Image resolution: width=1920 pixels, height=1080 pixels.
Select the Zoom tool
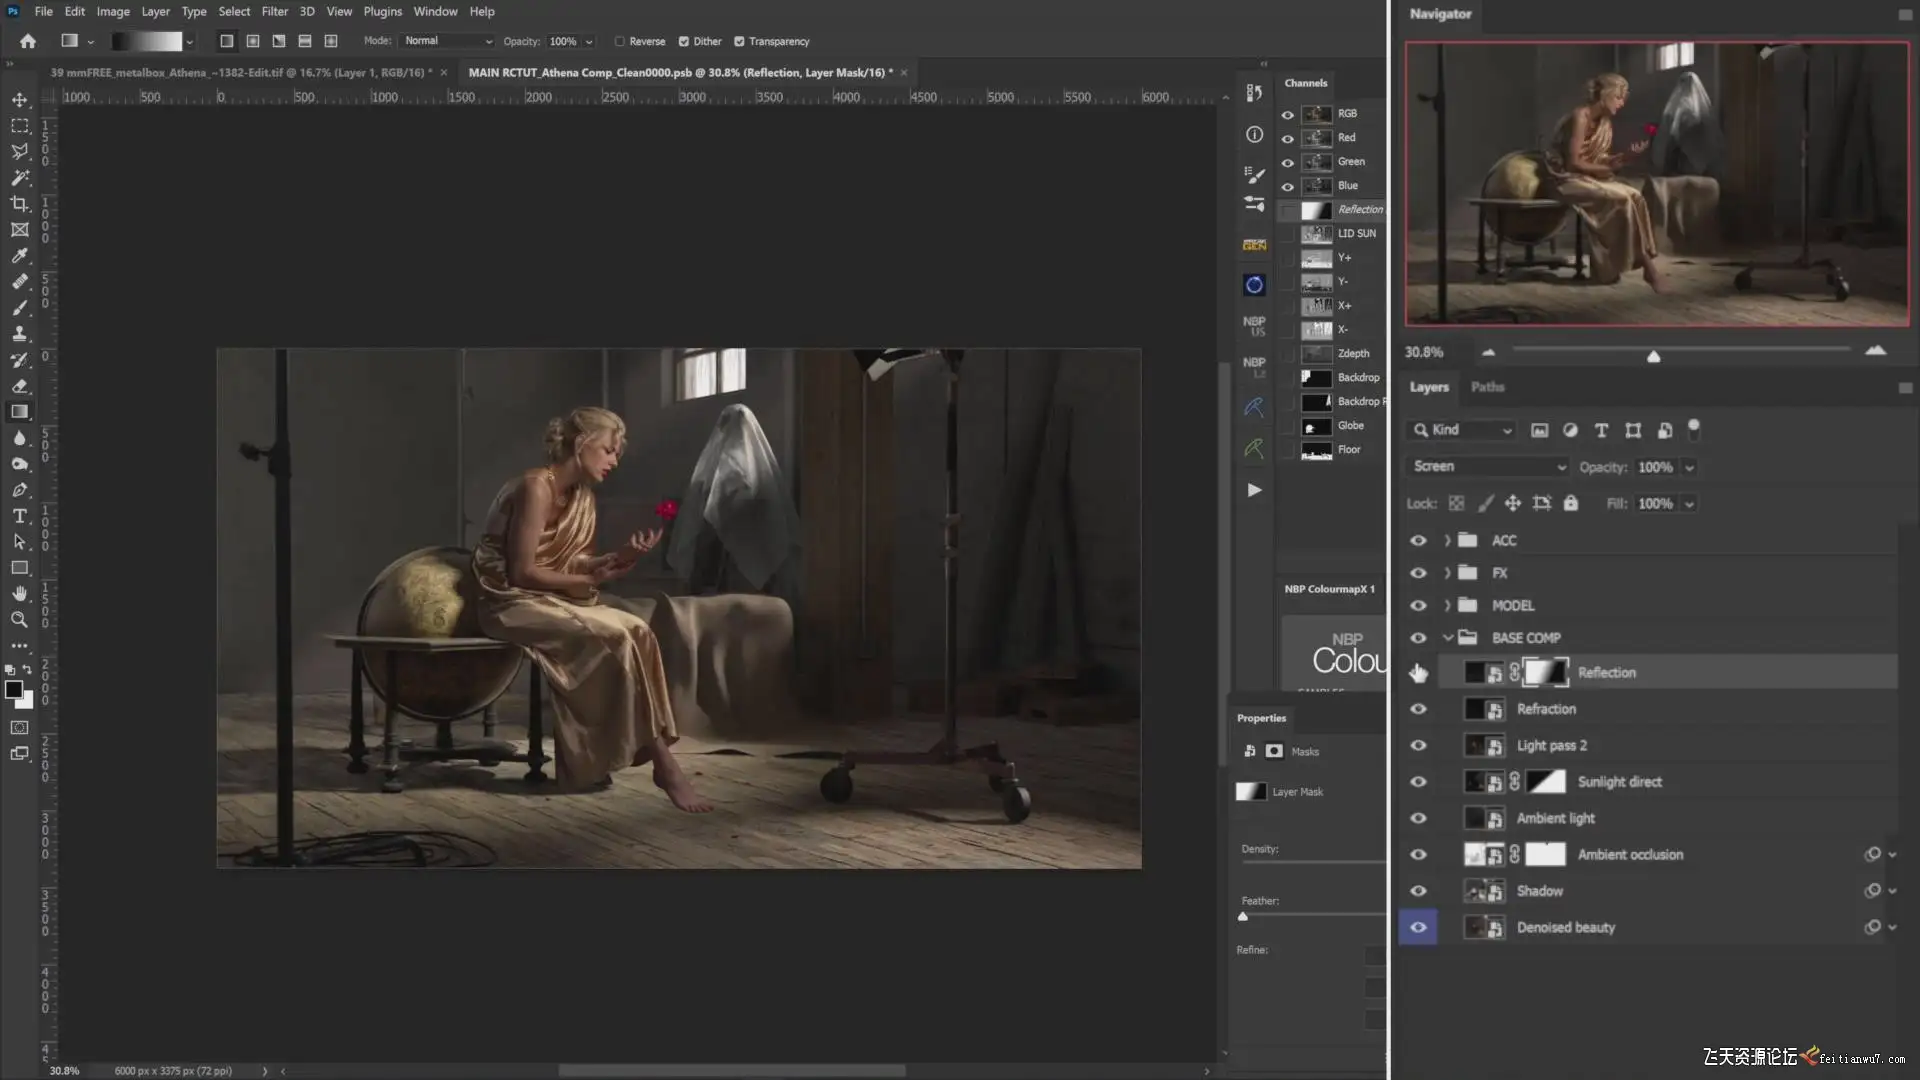[x=19, y=620]
